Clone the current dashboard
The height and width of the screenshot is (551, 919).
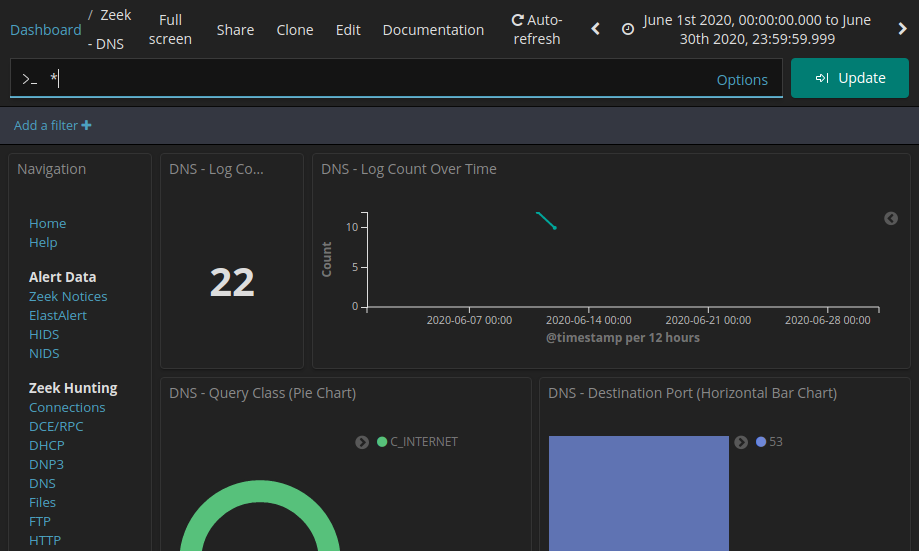click(295, 30)
